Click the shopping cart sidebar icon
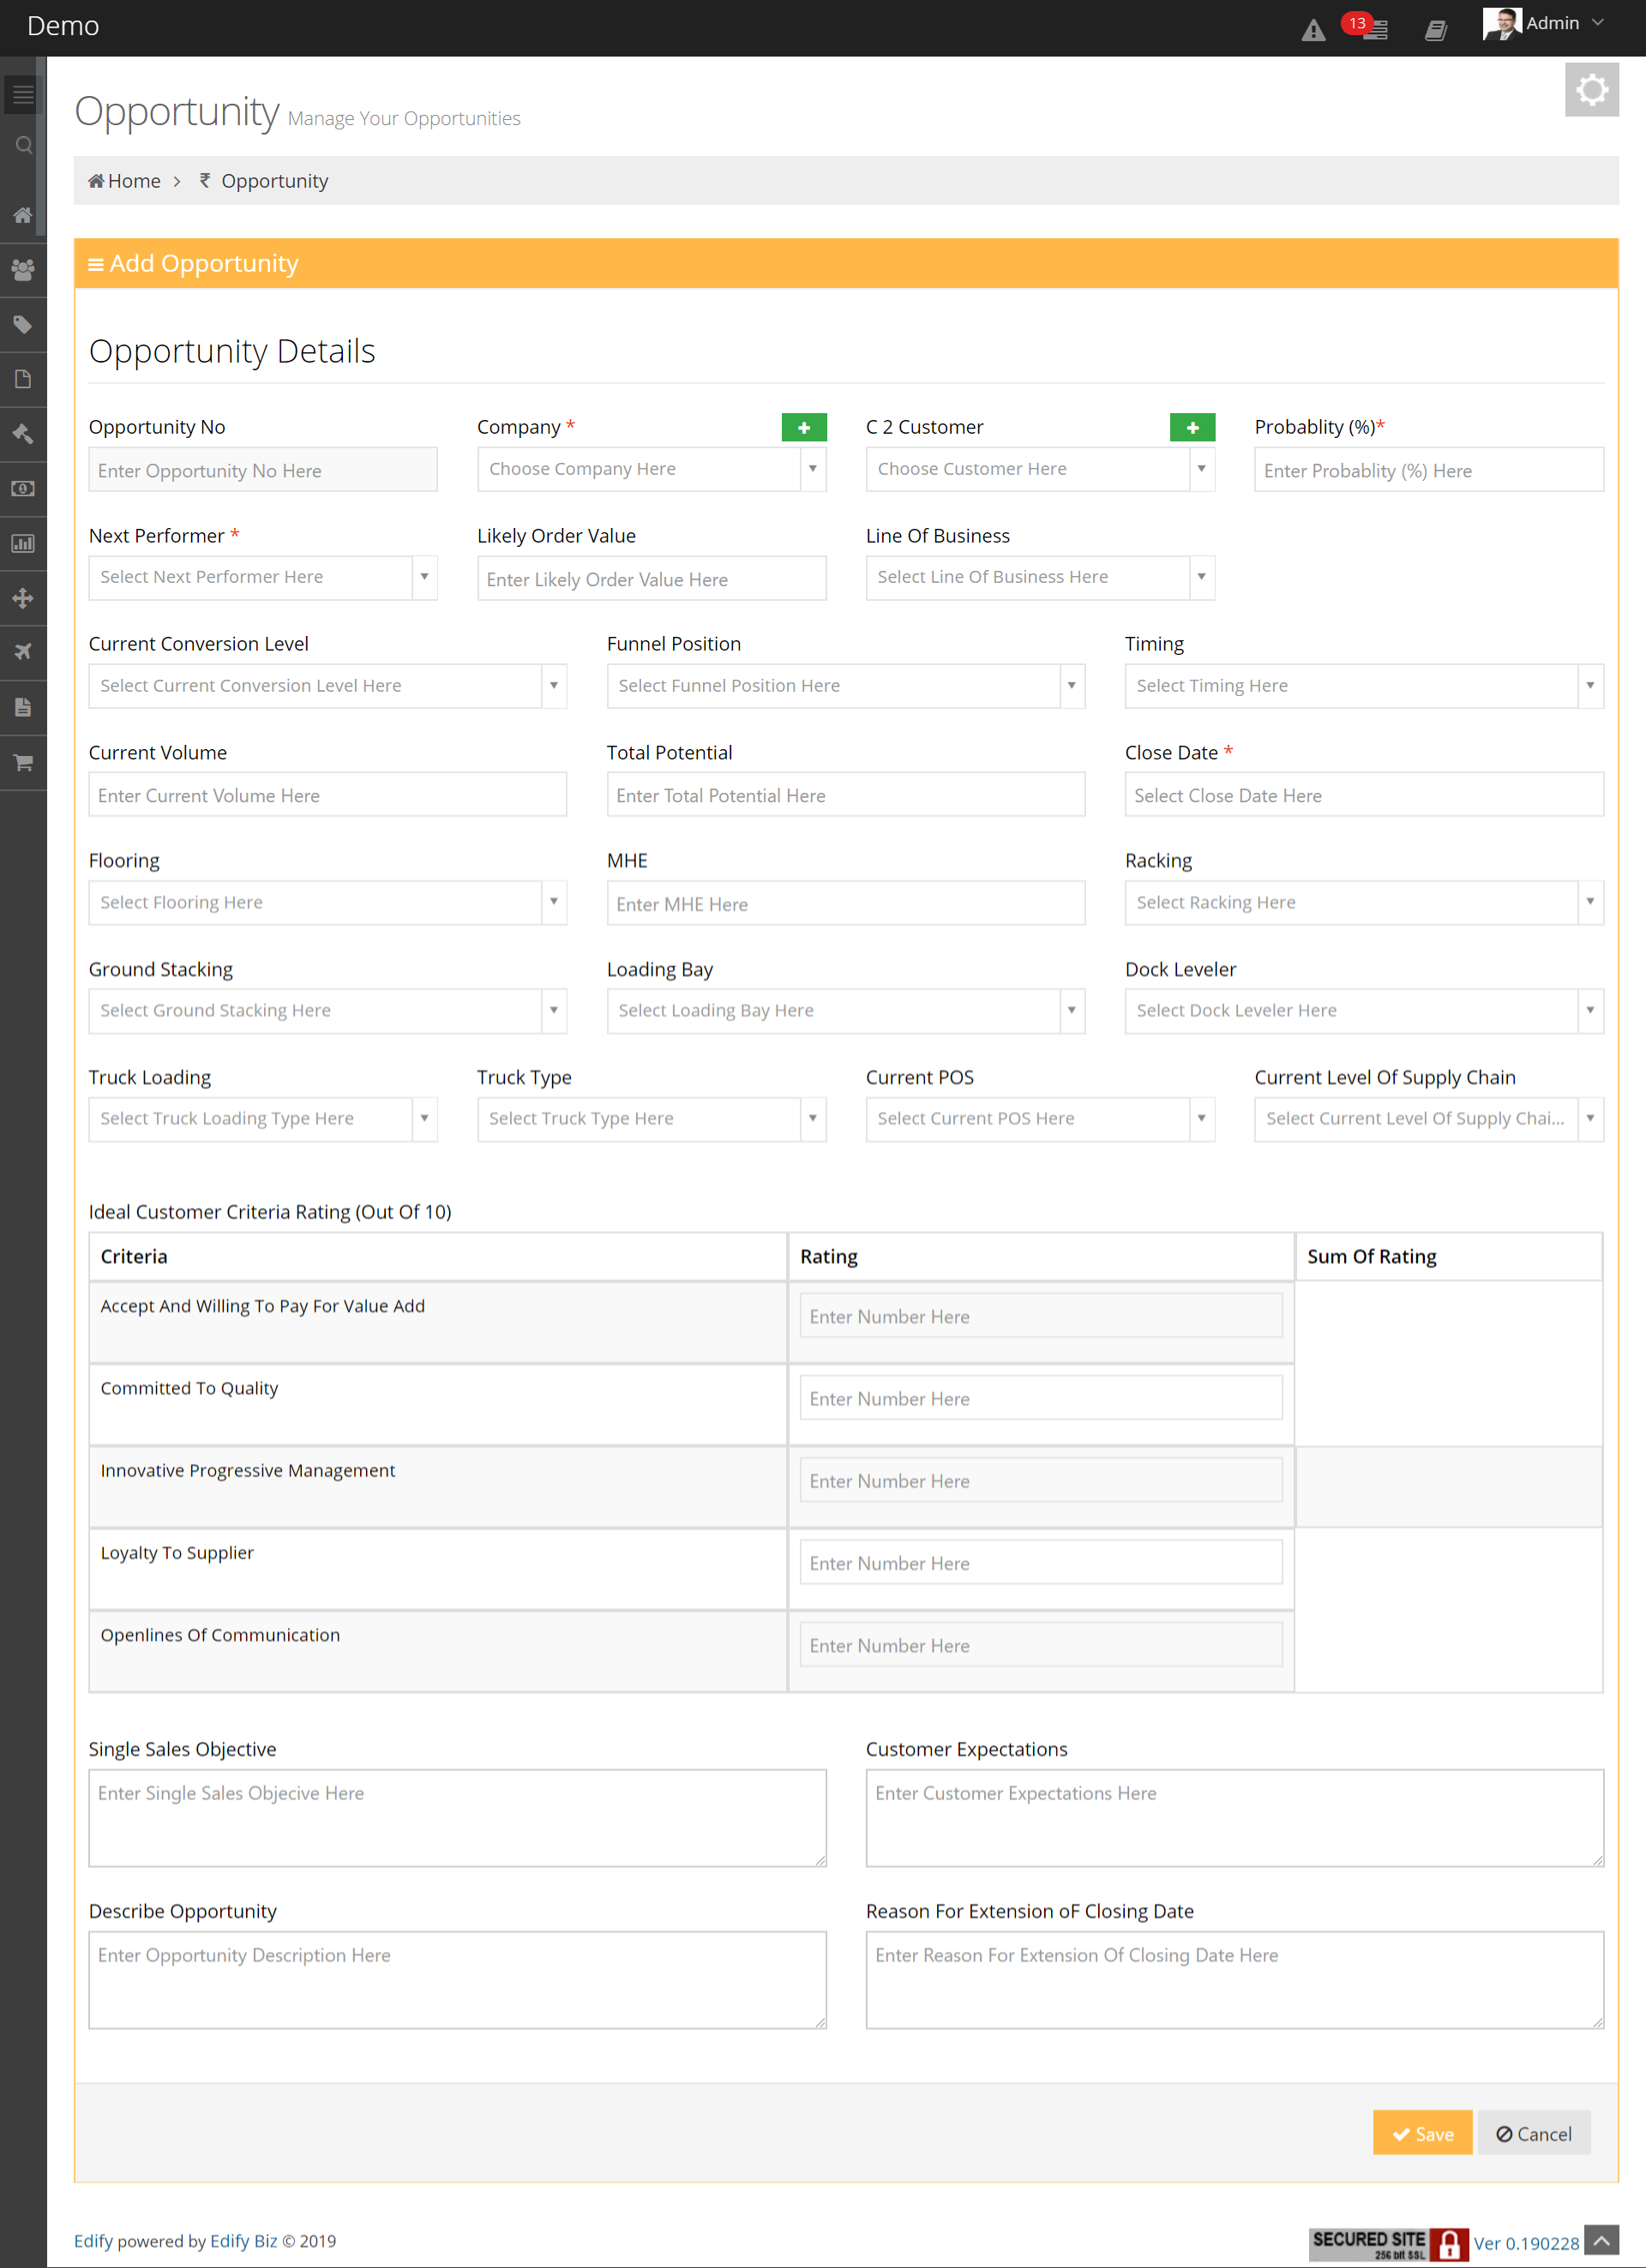The height and width of the screenshot is (2268, 1646). pyautogui.click(x=23, y=763)
